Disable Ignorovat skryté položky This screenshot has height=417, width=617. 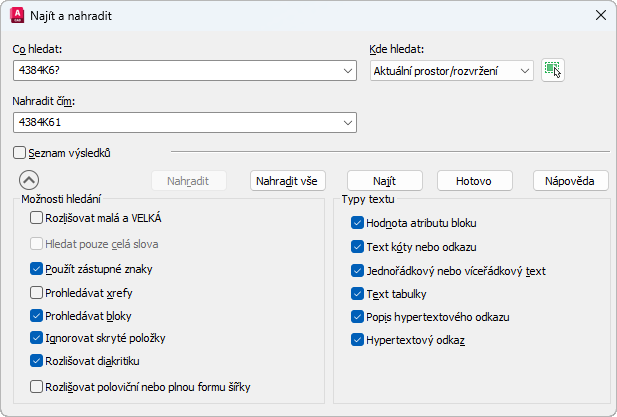(37, 338)
